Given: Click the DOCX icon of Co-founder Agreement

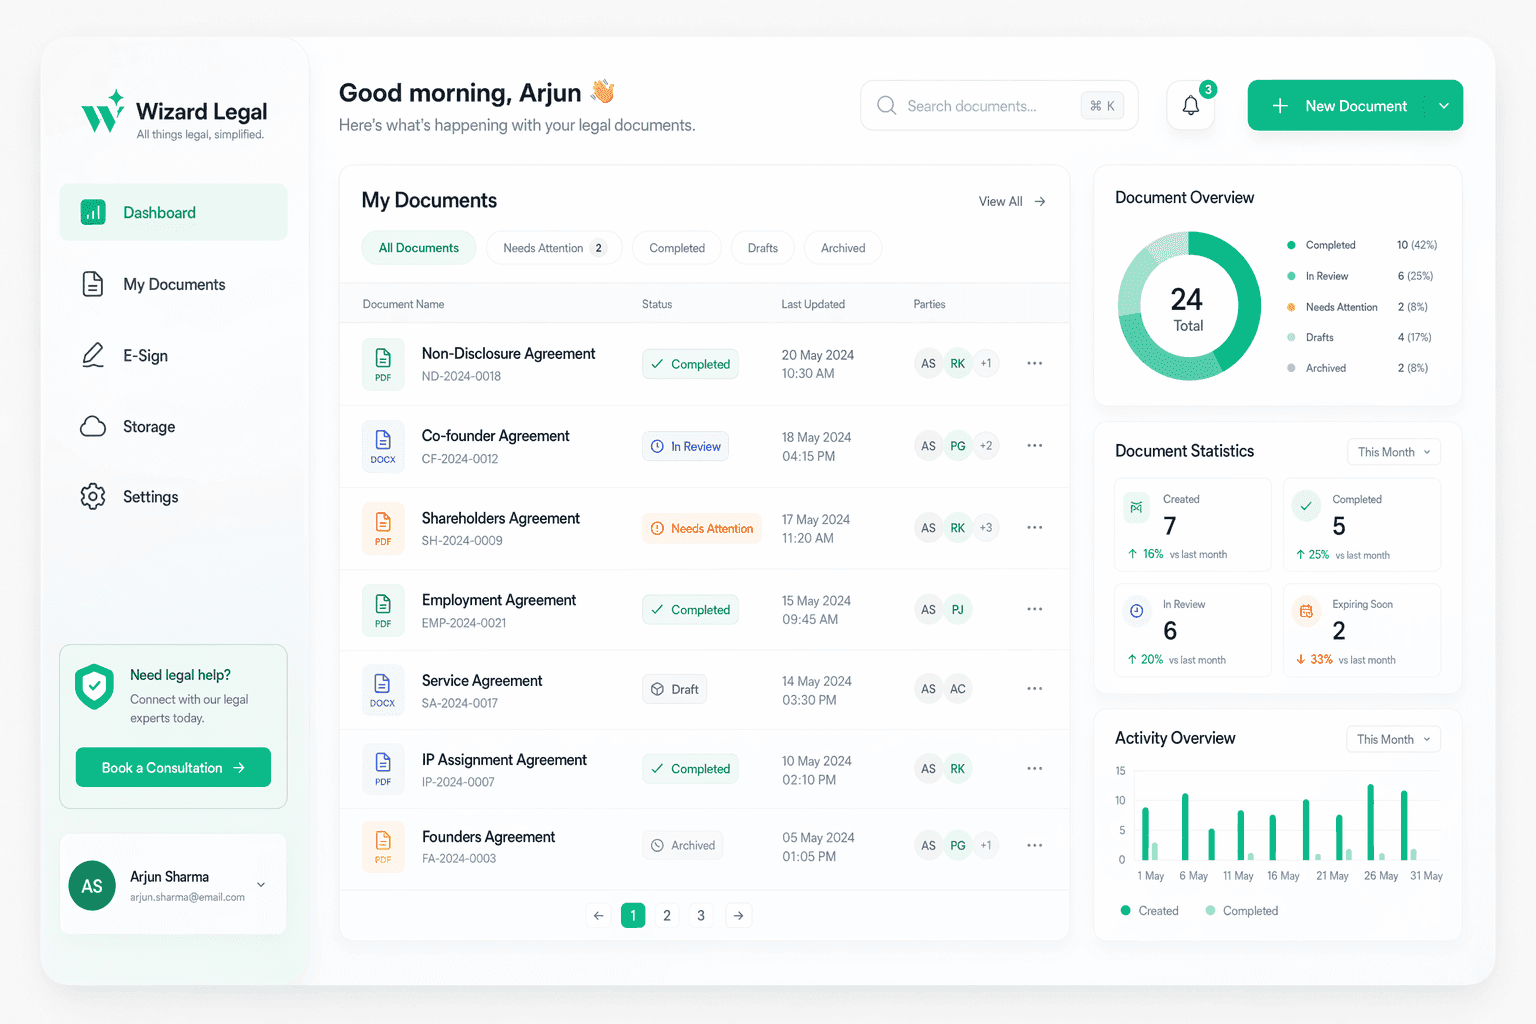Looking at the screenshot, I should point(383,446).
